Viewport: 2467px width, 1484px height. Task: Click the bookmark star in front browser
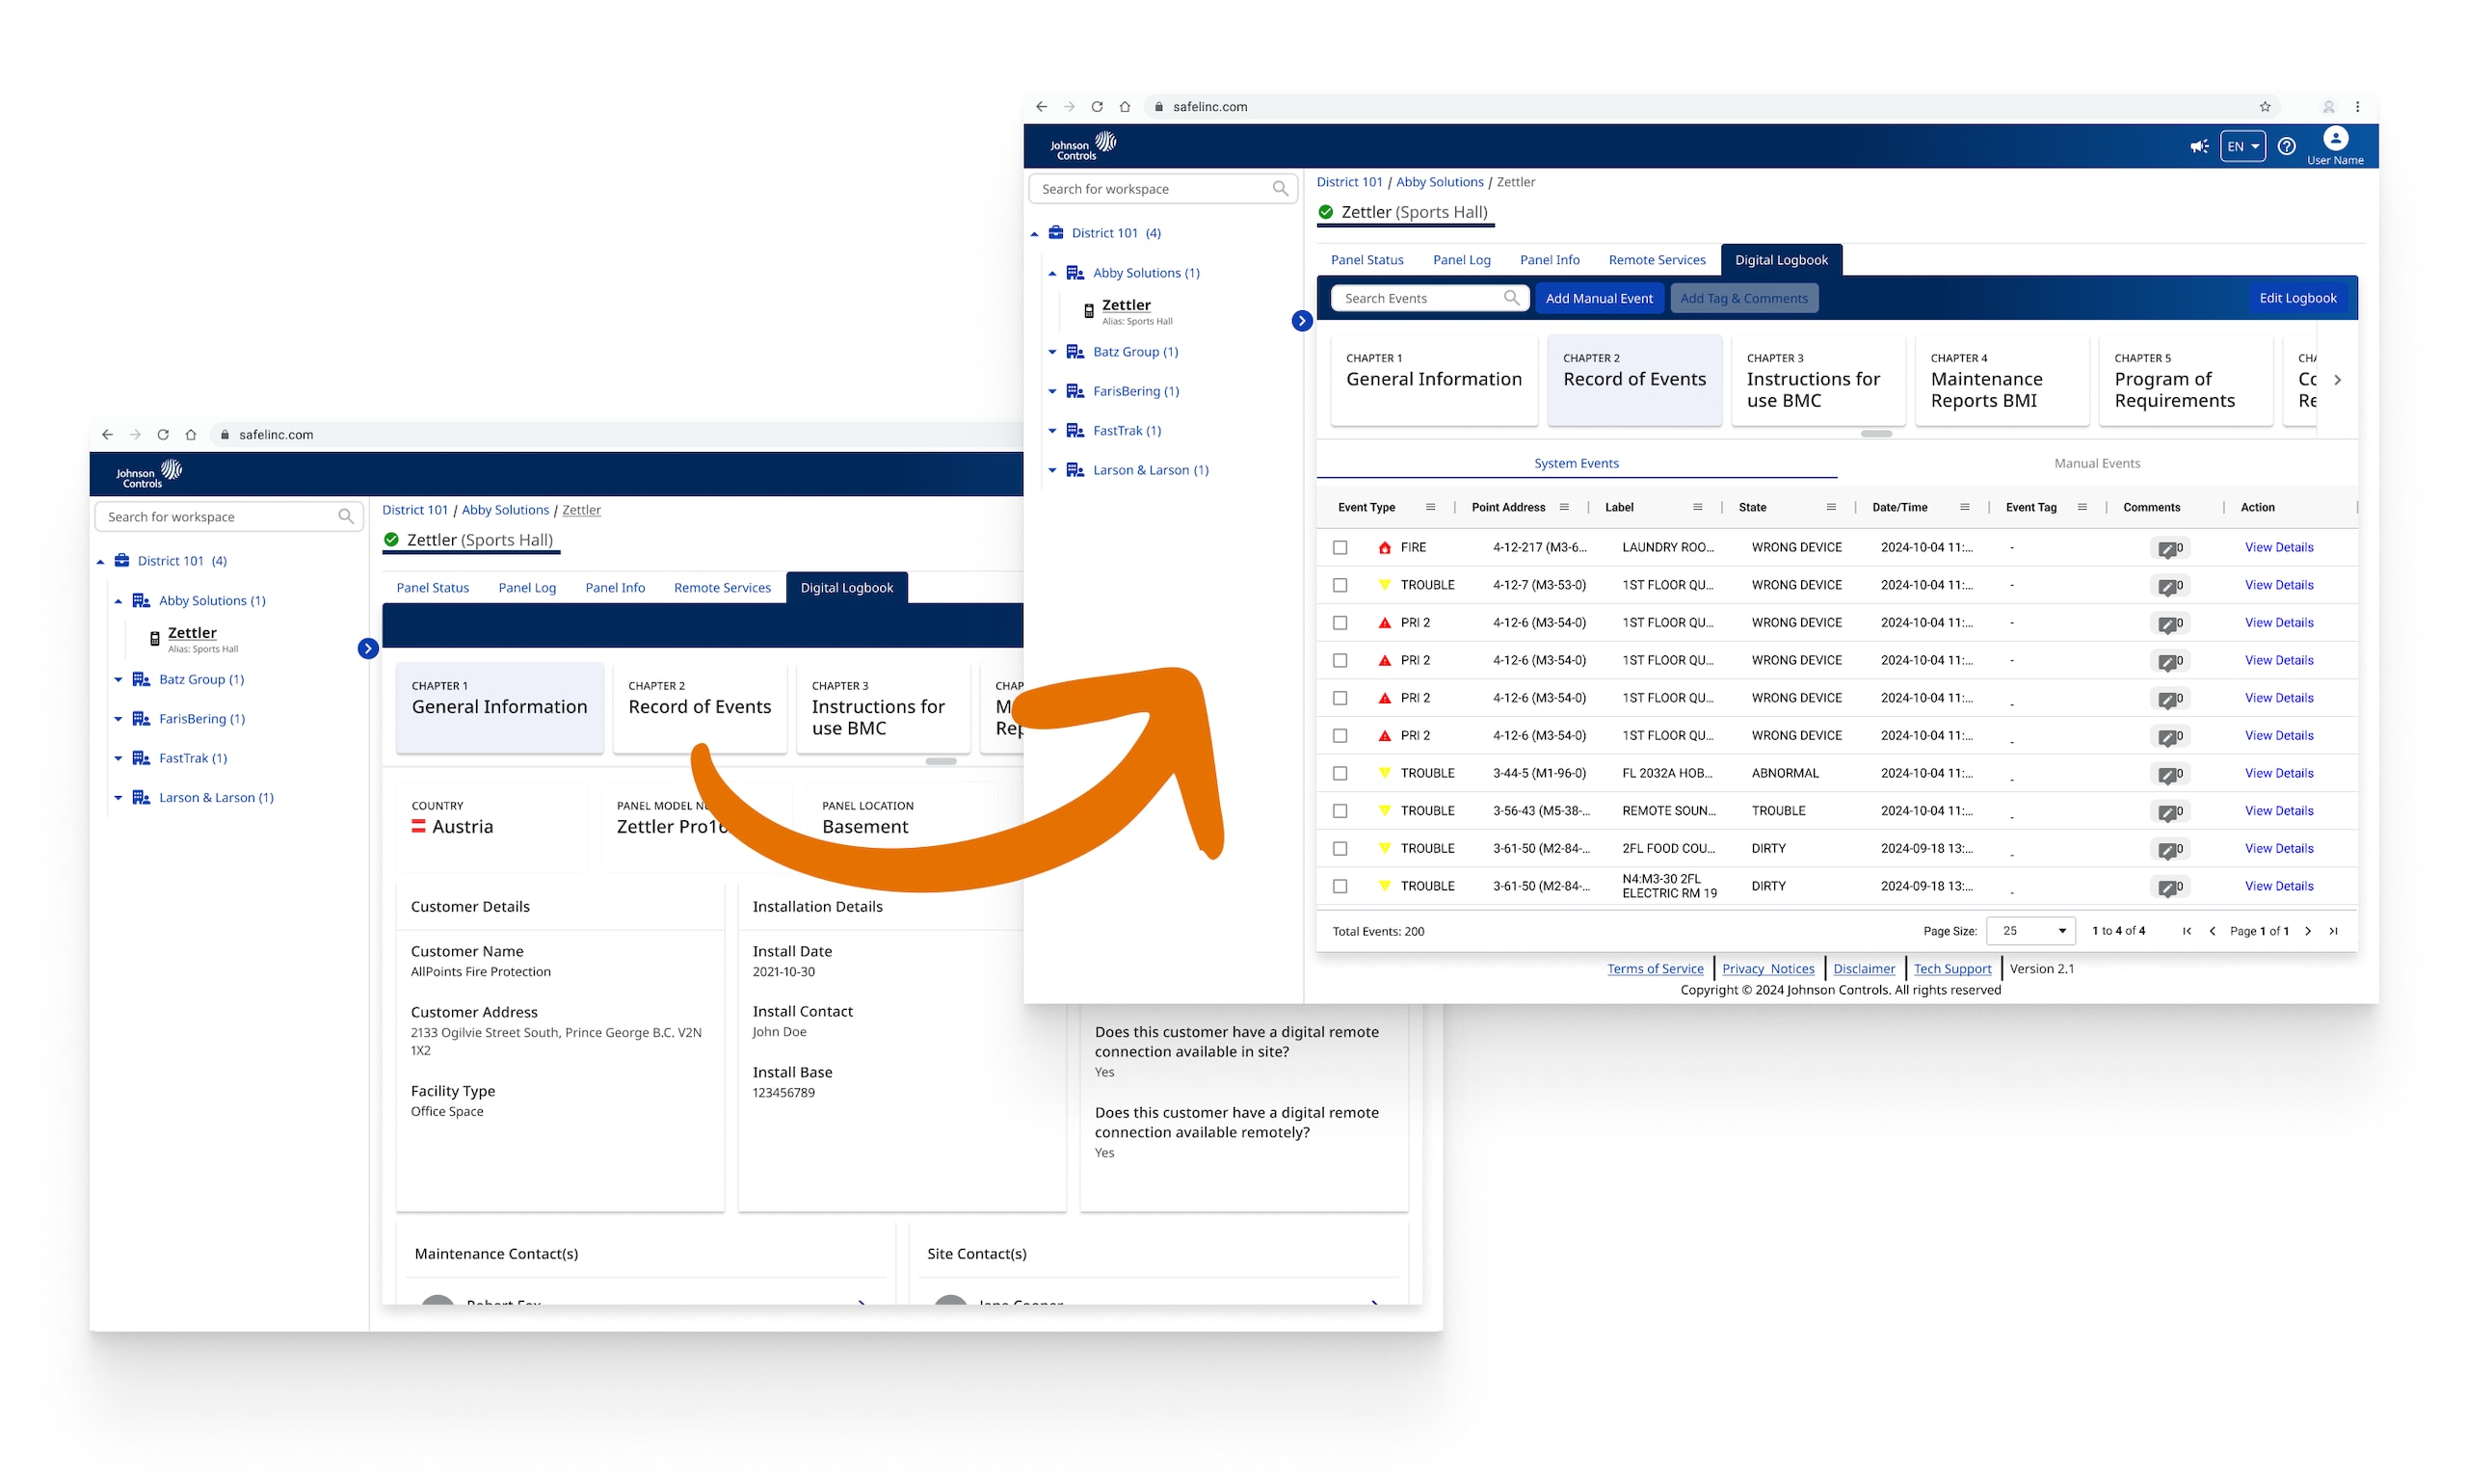[2264, 106]
